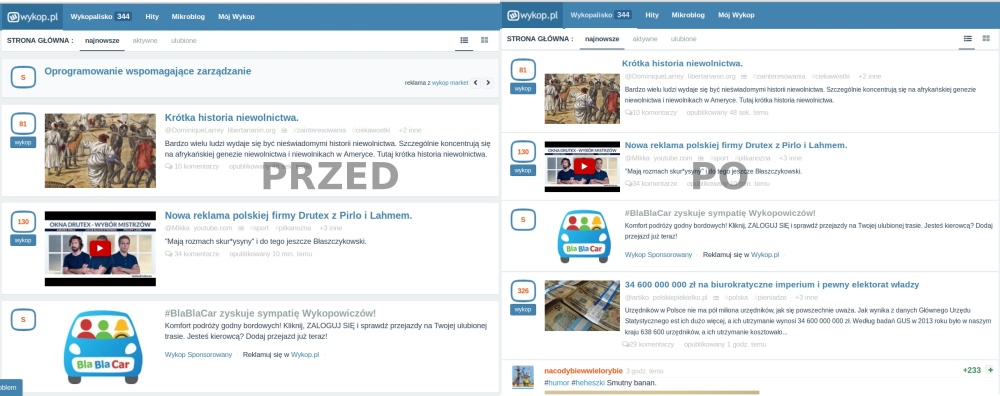Open @DominiqueLarrey profile in PO screenshot
This screenshot has width=1000, height=396.
[x=654, y=77]
